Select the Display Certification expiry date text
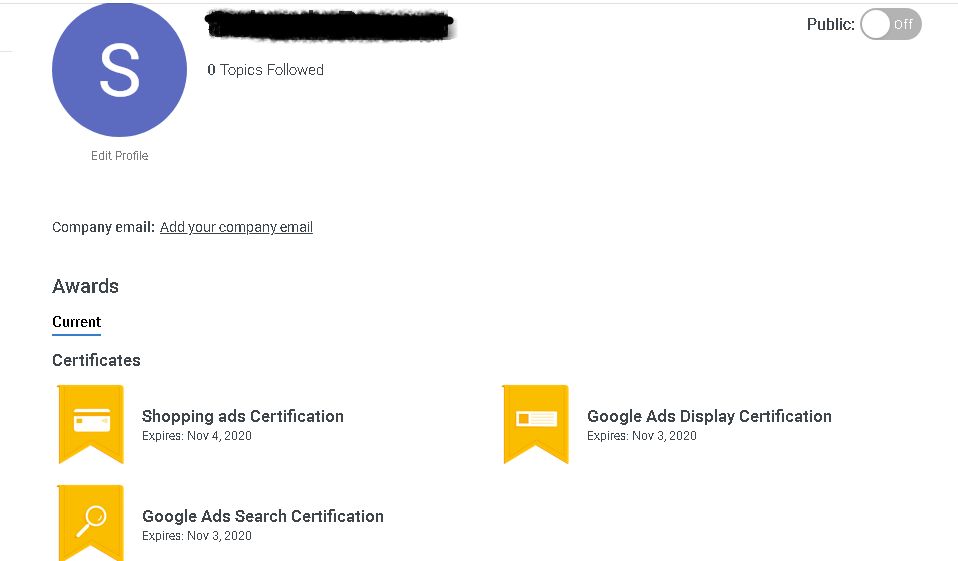The width and height of the screenshot is (958, 561). point(641,436)
